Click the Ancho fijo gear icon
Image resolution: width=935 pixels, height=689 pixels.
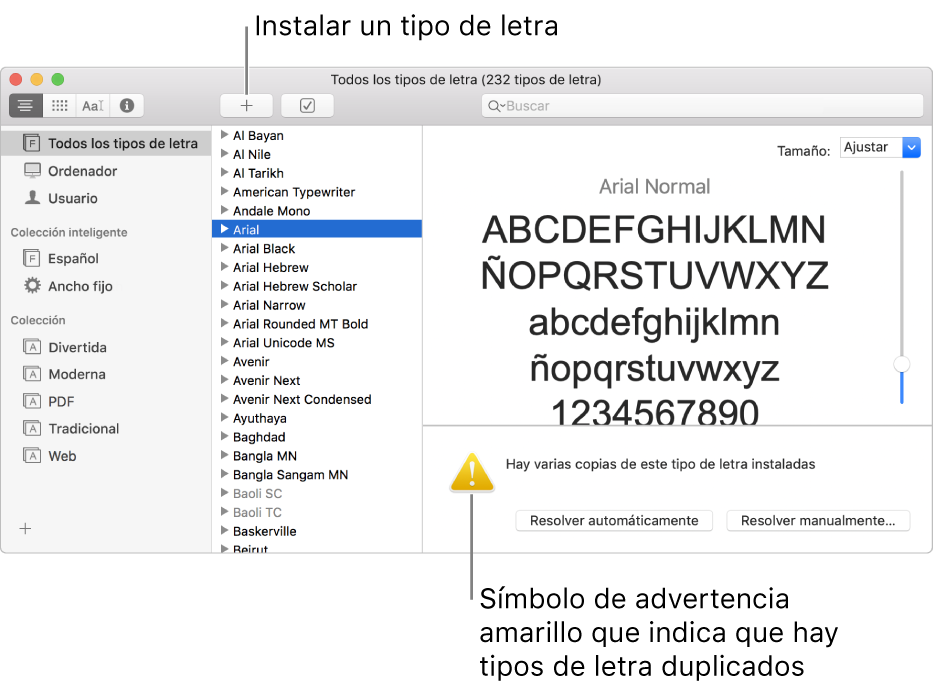point(32,286)
